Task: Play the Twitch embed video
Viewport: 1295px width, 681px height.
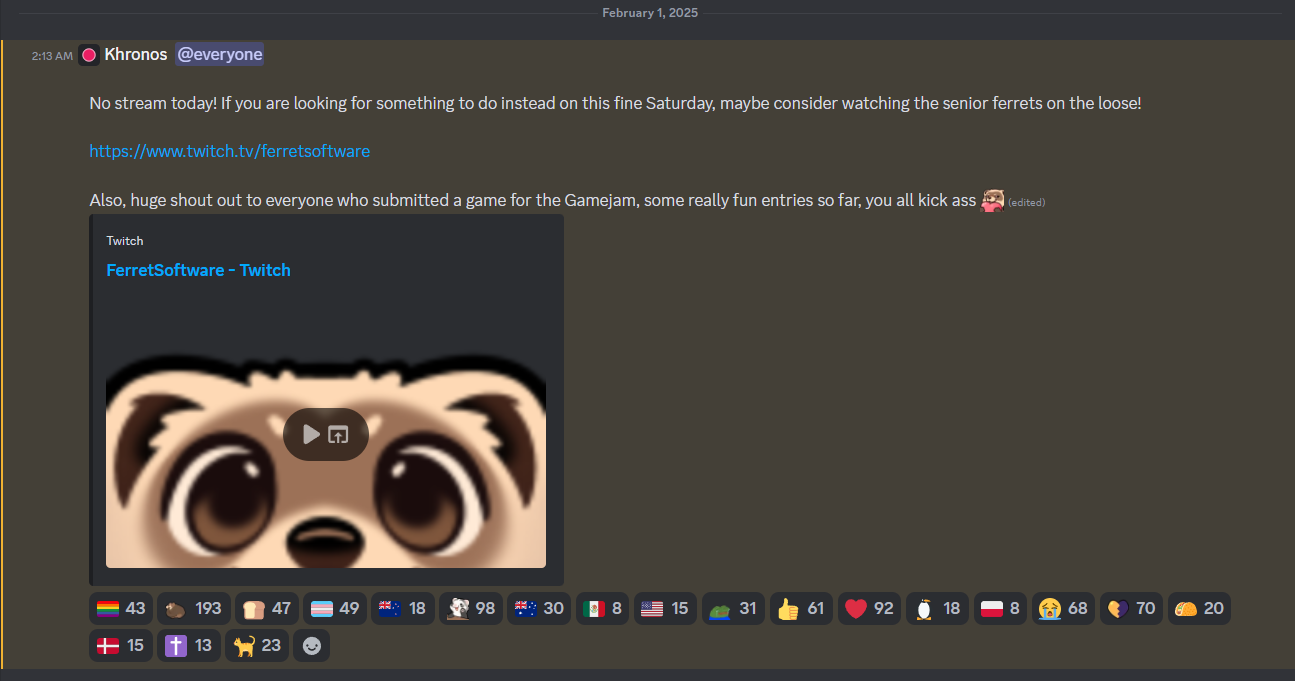Action: tap(312, 434)
